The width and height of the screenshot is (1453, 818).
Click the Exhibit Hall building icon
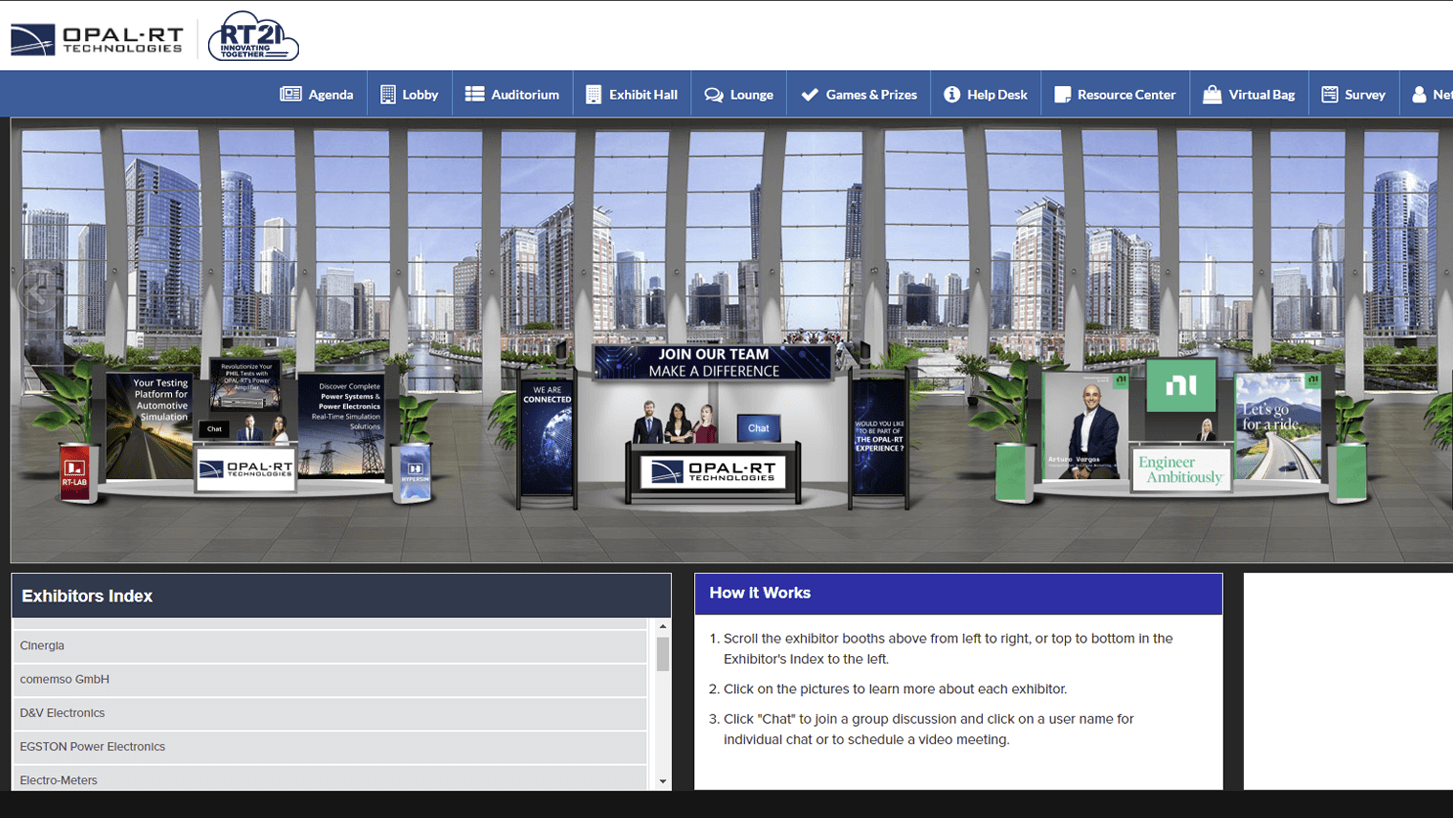click(x=594, y=94)
